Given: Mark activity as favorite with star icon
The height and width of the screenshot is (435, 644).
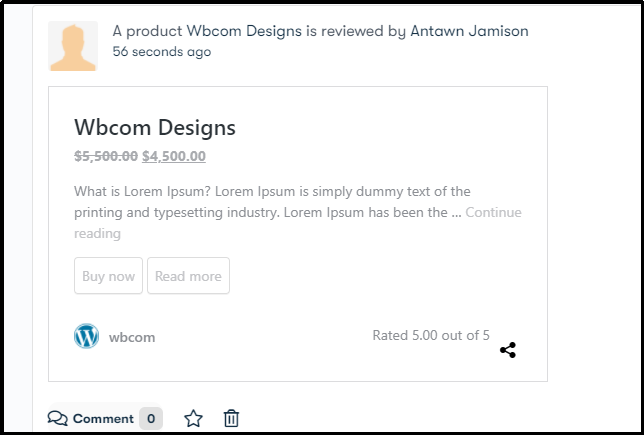Looking at the screenshot, I should tap(193, 419).
